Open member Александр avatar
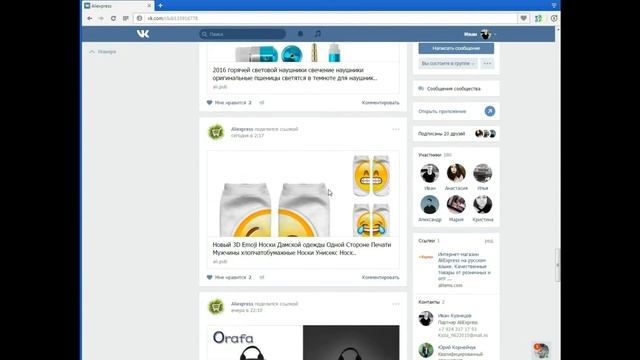The image size is (640, 360). [x=430, y=204]
